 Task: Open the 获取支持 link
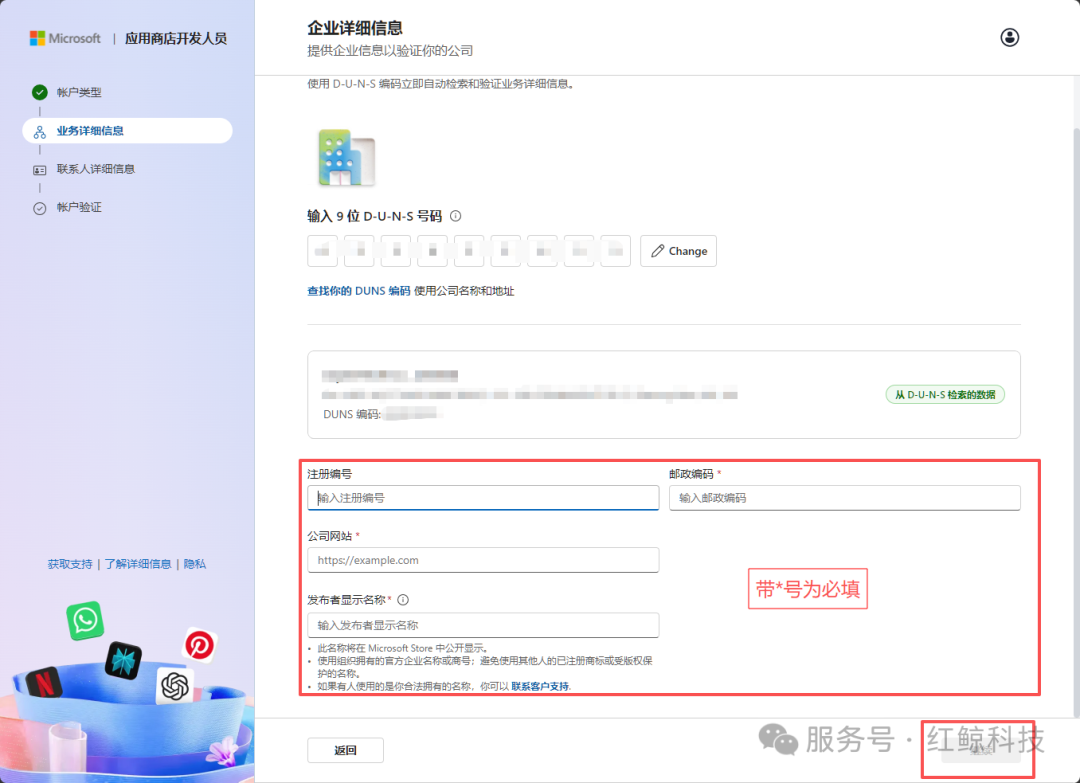[70, 564]
